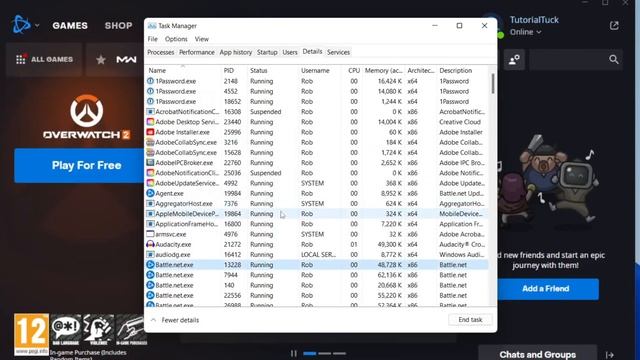Switch to the Processes tab

coord(160,52)
